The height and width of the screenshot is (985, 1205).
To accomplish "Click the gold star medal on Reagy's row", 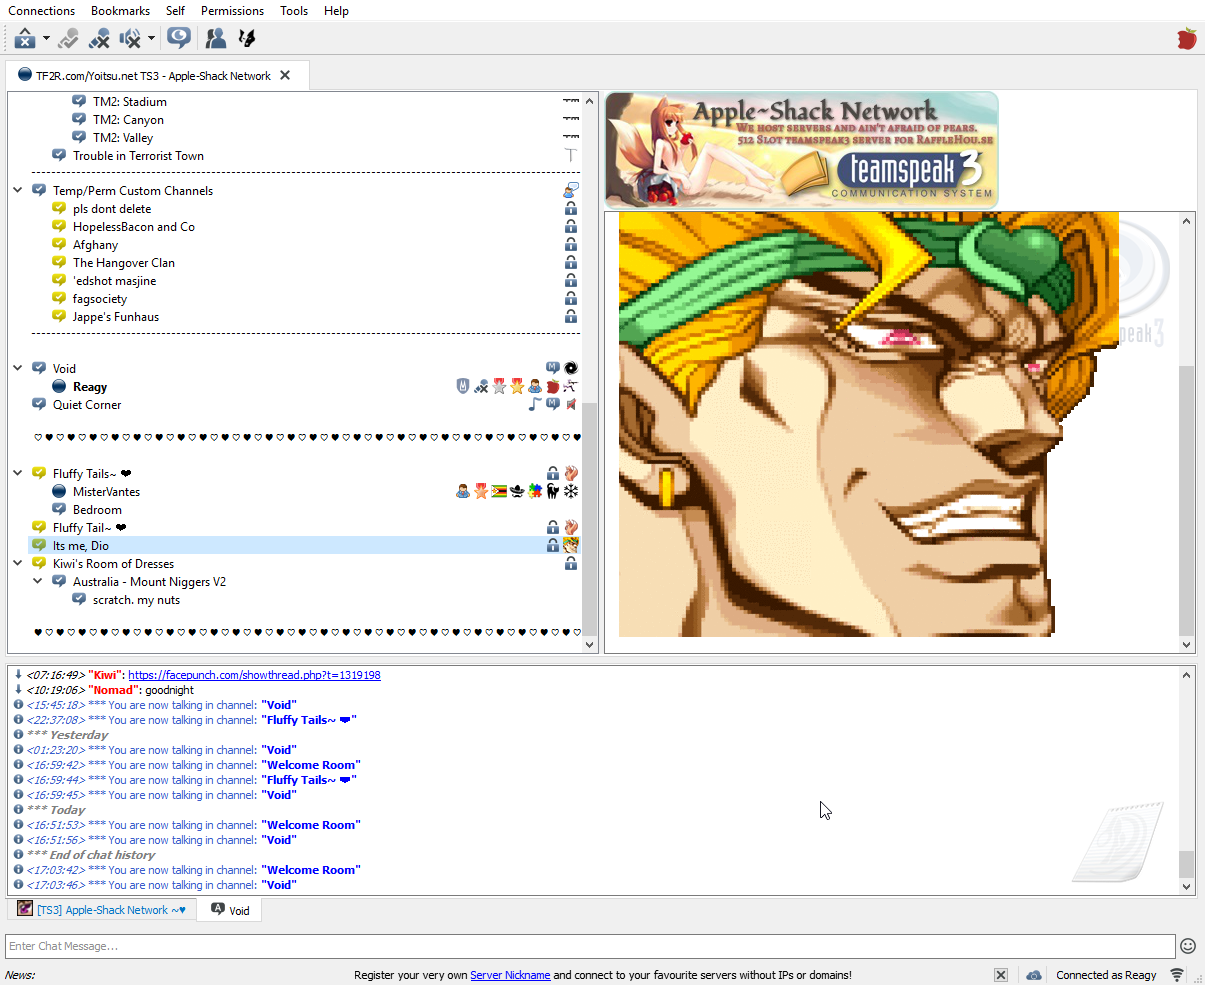I will click(x=517, y=386).
